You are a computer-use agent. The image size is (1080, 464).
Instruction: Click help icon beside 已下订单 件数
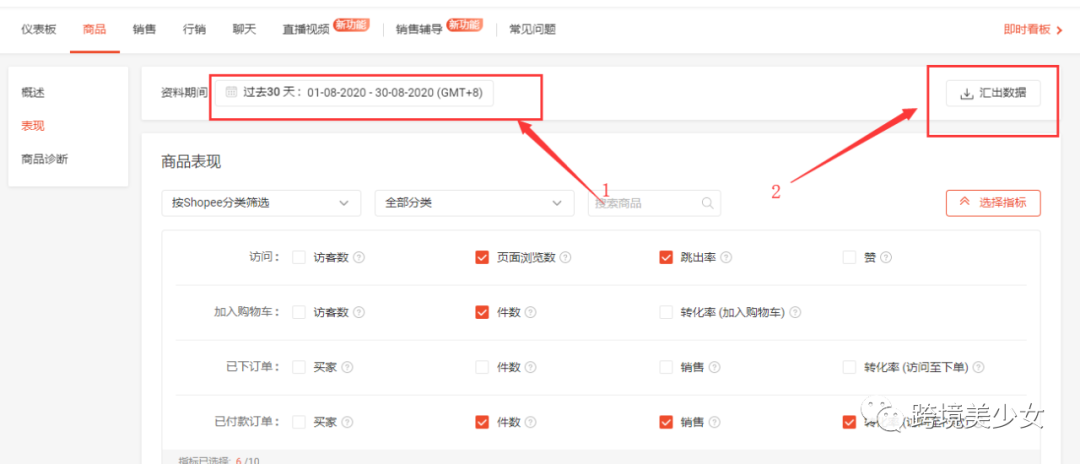pos(530,368)
